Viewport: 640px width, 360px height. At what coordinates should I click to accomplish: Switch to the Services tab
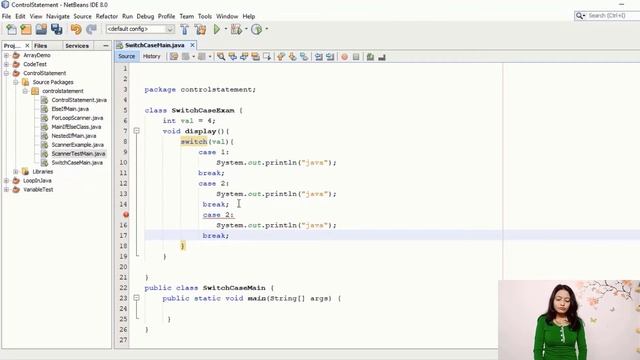[77, 46]
